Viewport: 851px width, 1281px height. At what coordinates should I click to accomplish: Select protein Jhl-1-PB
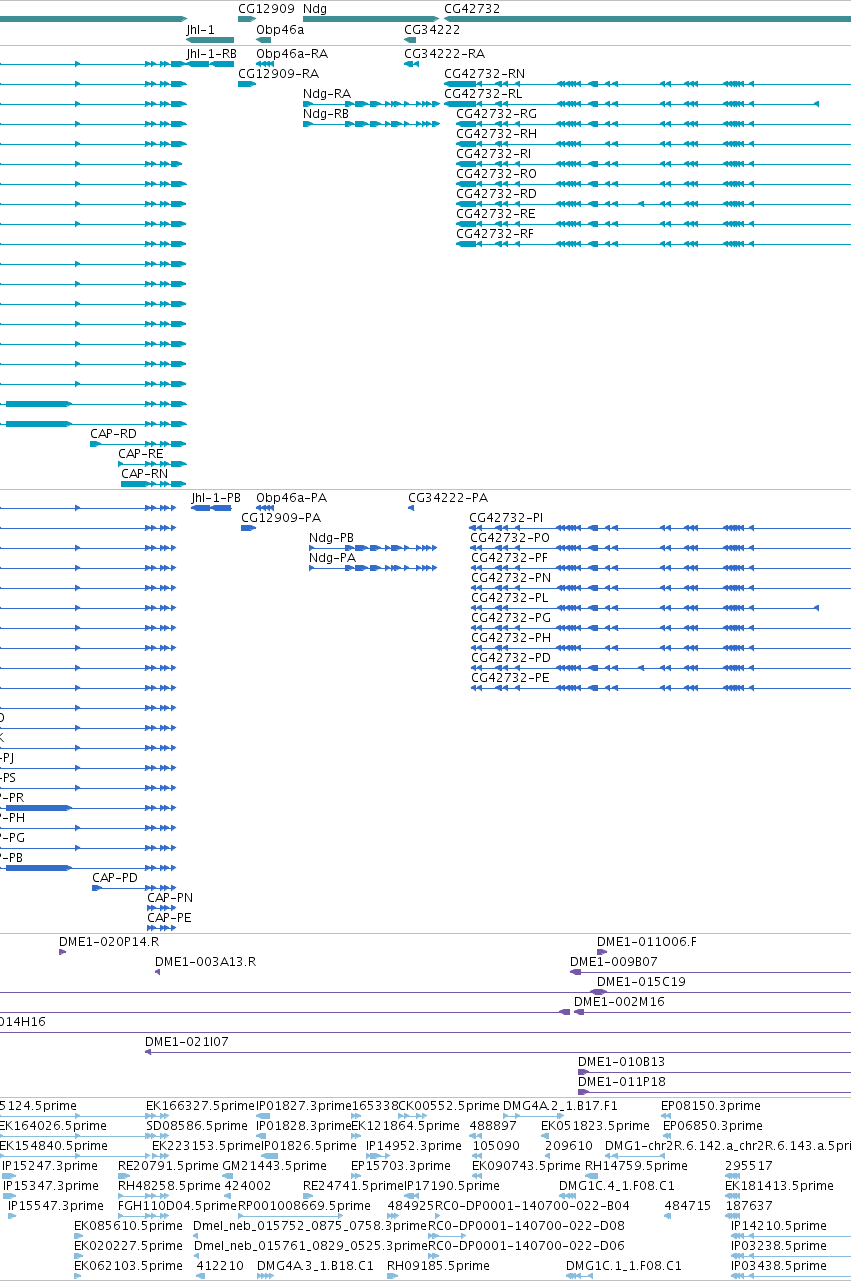click(x=216, y=498)
